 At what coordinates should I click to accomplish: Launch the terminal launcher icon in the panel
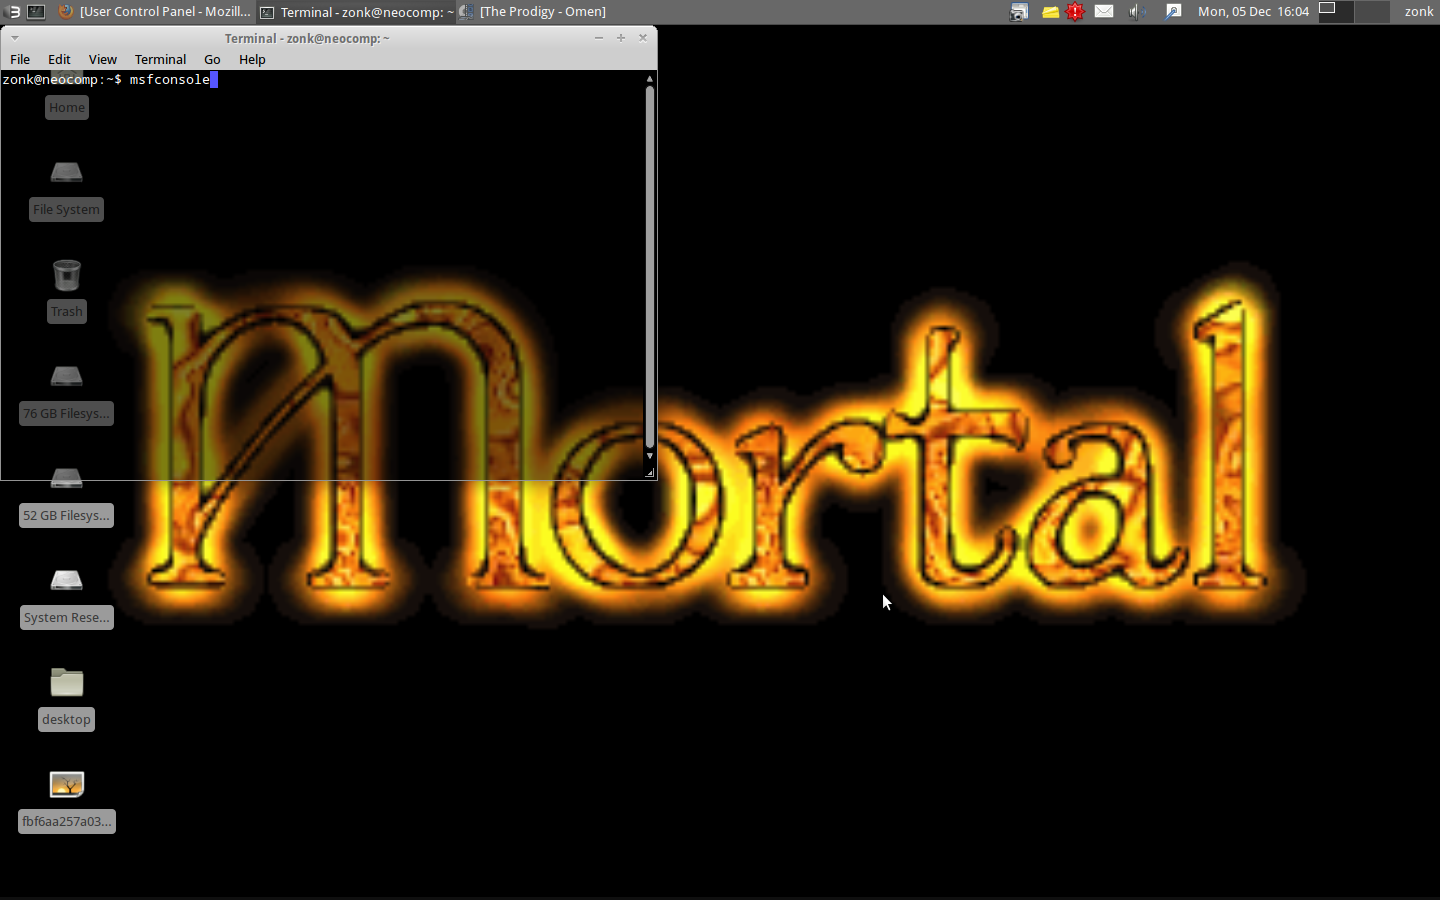36,12
